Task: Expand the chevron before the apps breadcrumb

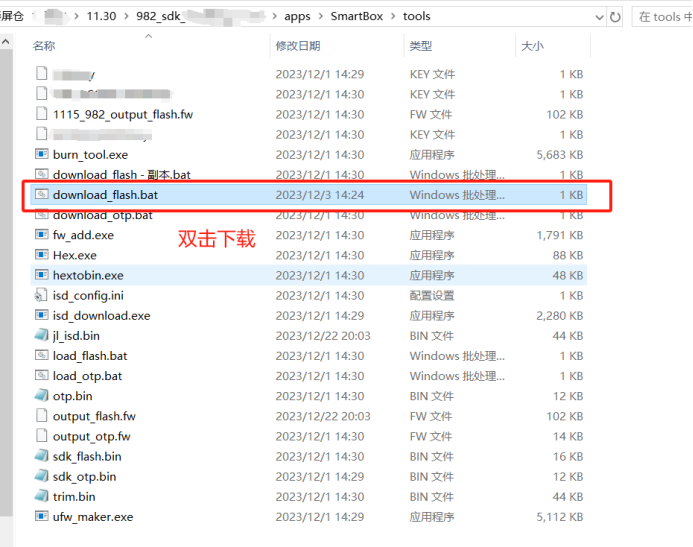Action: click(x=274, y=16)
